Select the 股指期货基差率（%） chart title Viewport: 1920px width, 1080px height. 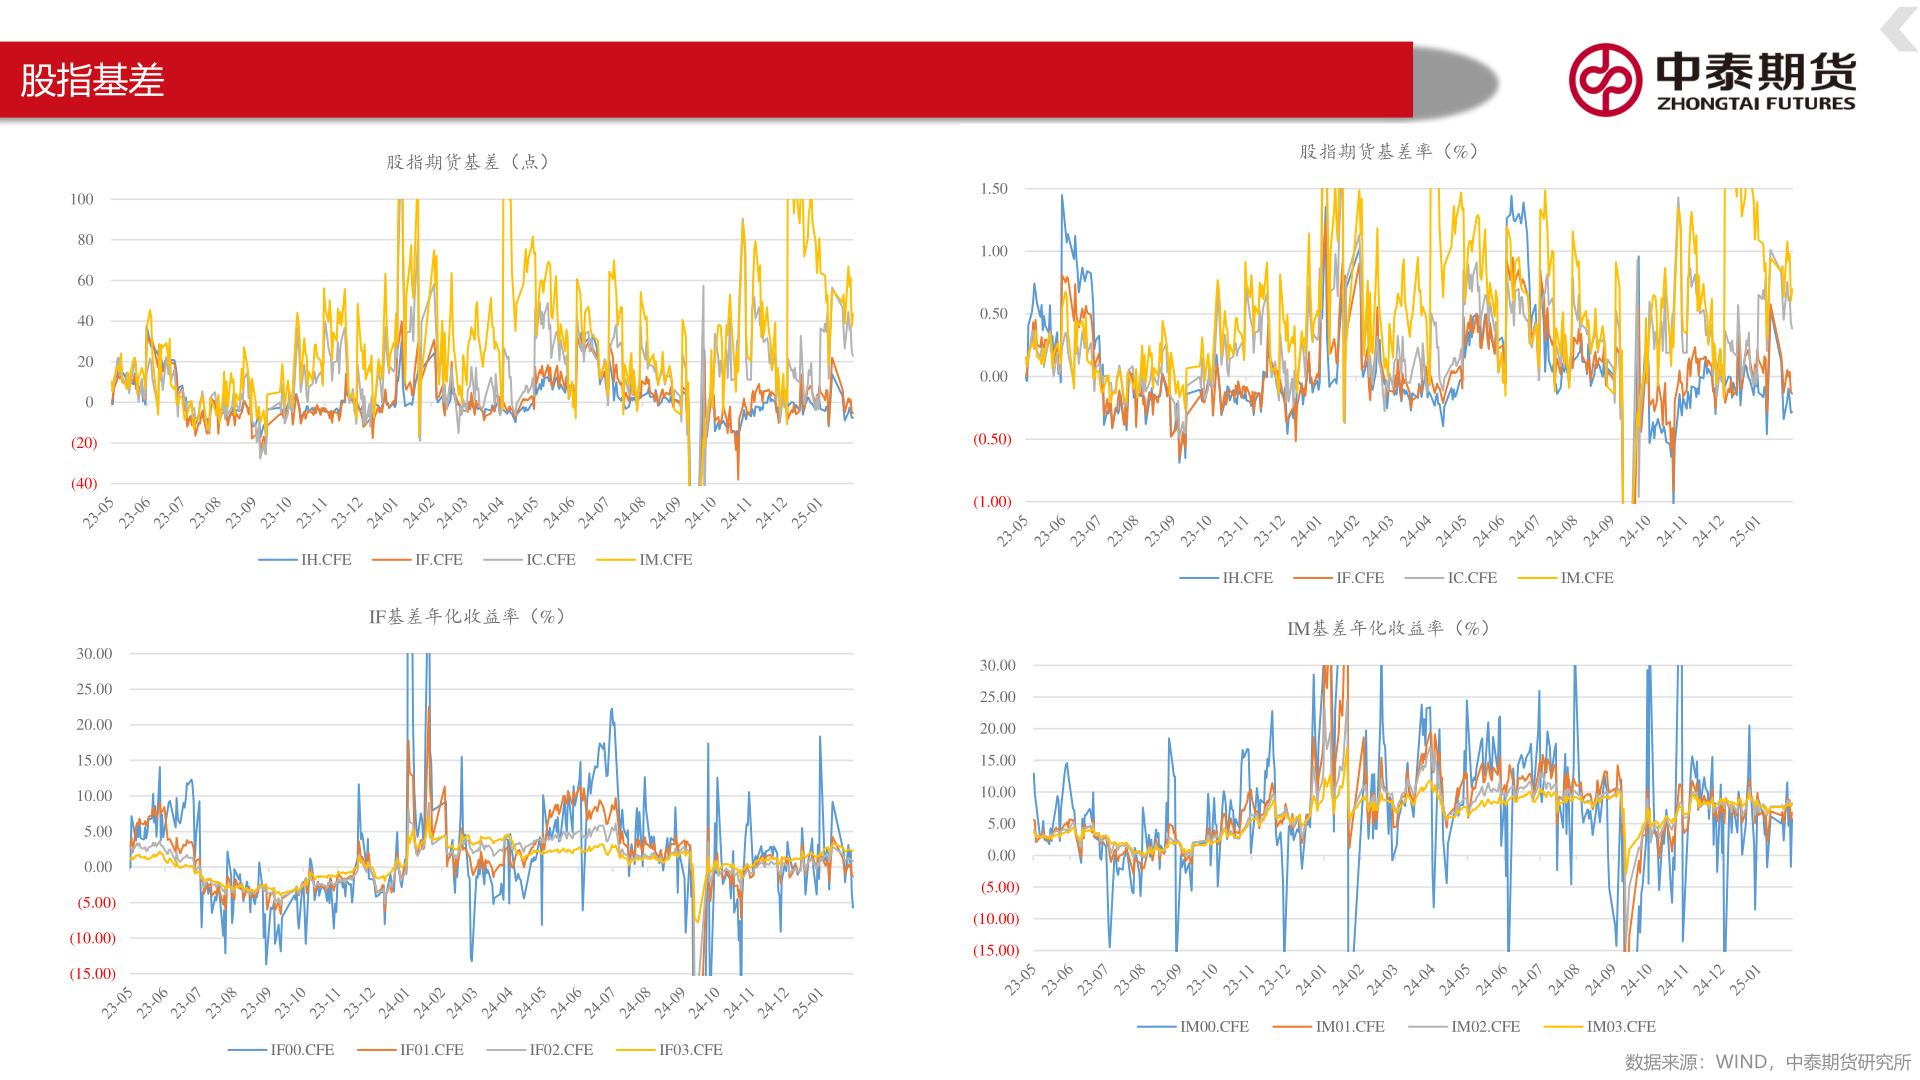click(x=1389, y=152)
